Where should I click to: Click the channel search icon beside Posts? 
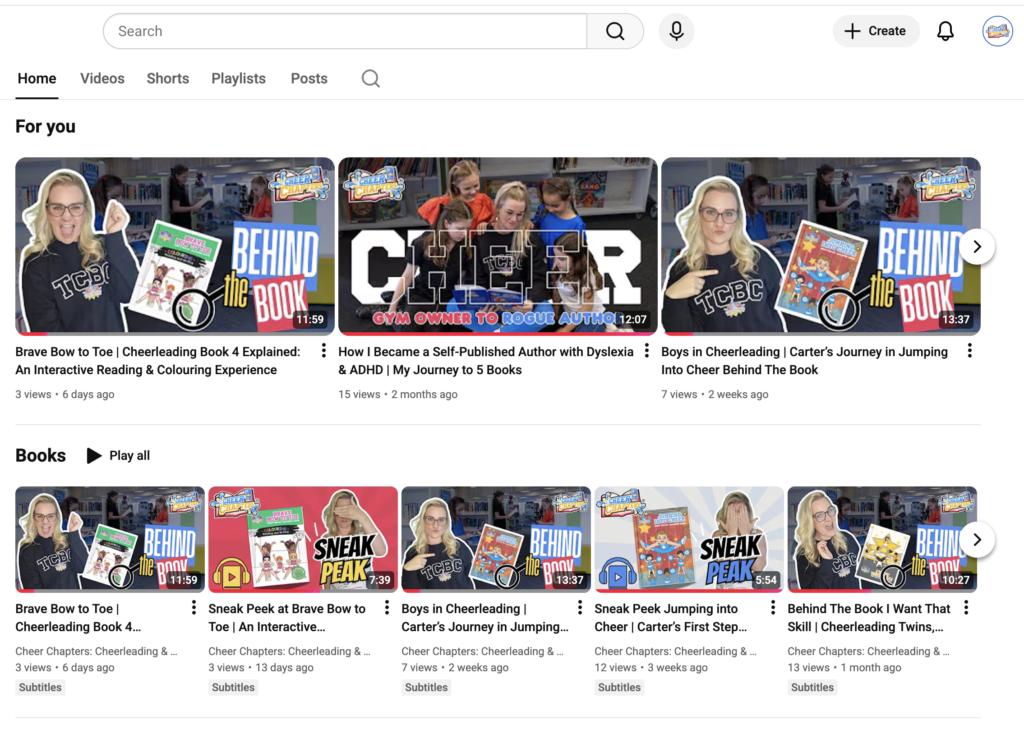[370, 79]
